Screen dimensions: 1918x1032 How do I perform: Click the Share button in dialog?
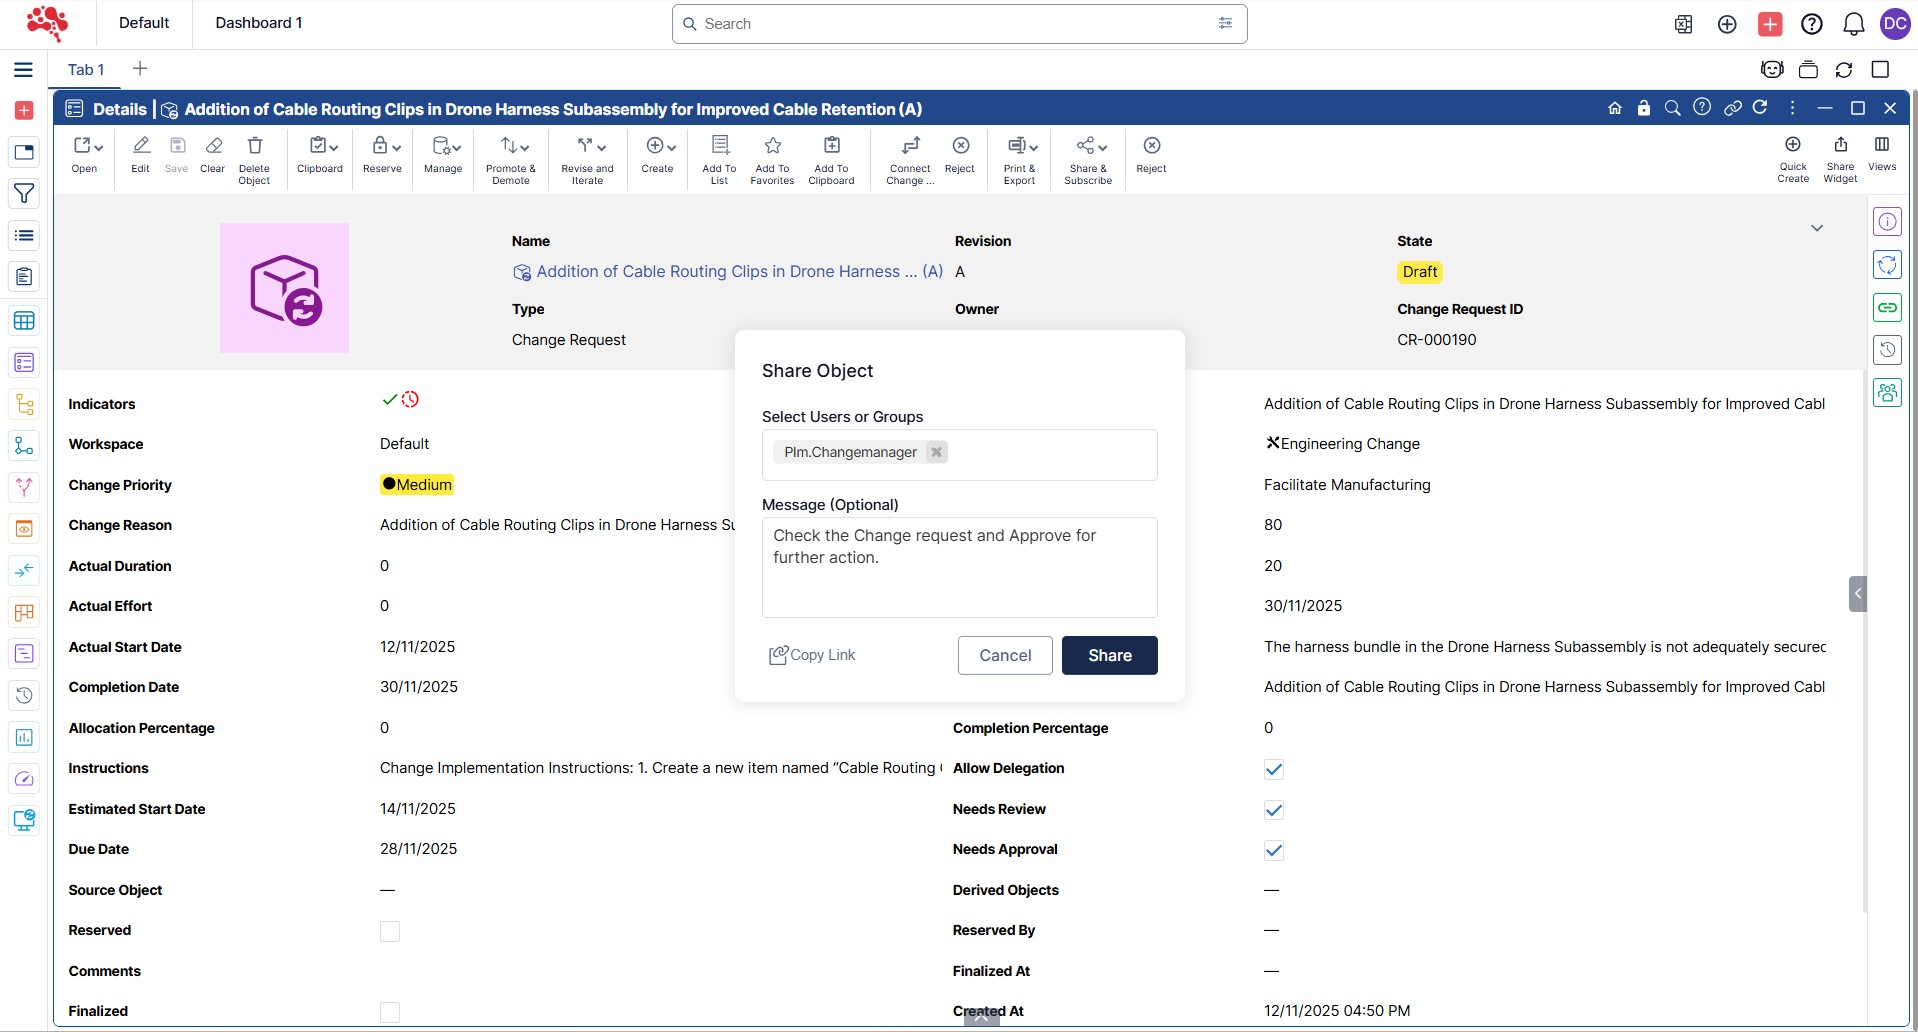[x=1109, y=656]
